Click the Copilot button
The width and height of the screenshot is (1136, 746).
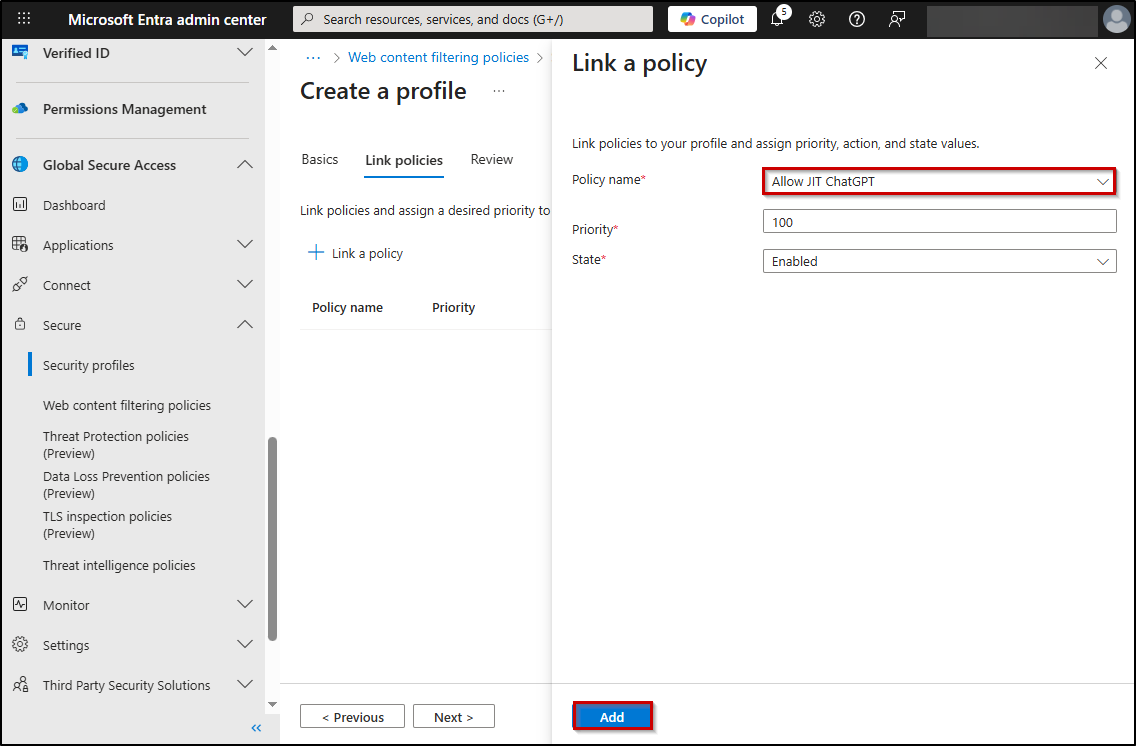tap(712, 19)
